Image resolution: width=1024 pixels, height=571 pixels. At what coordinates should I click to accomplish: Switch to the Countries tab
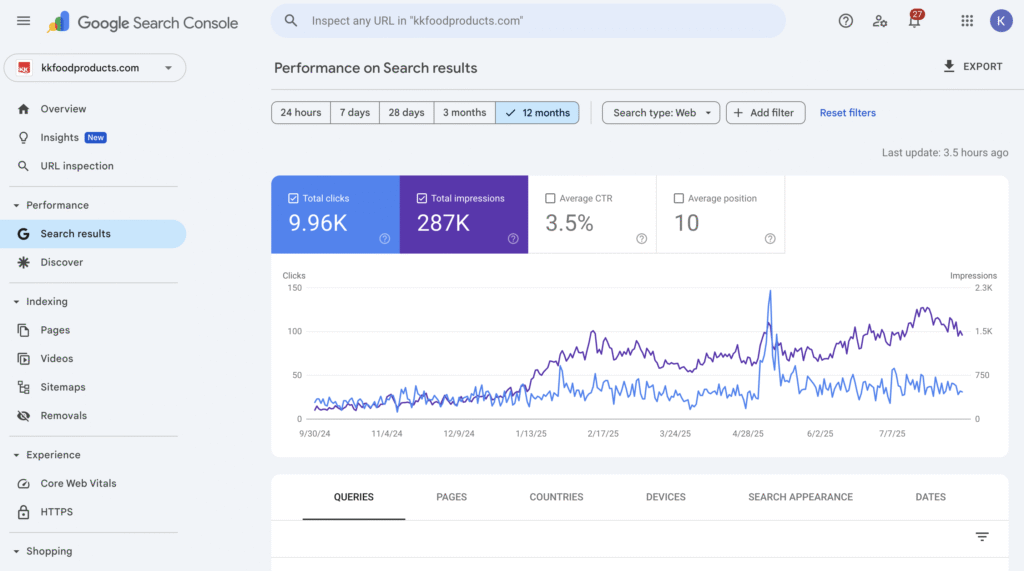pyautogui.click(x=556, y=497)
